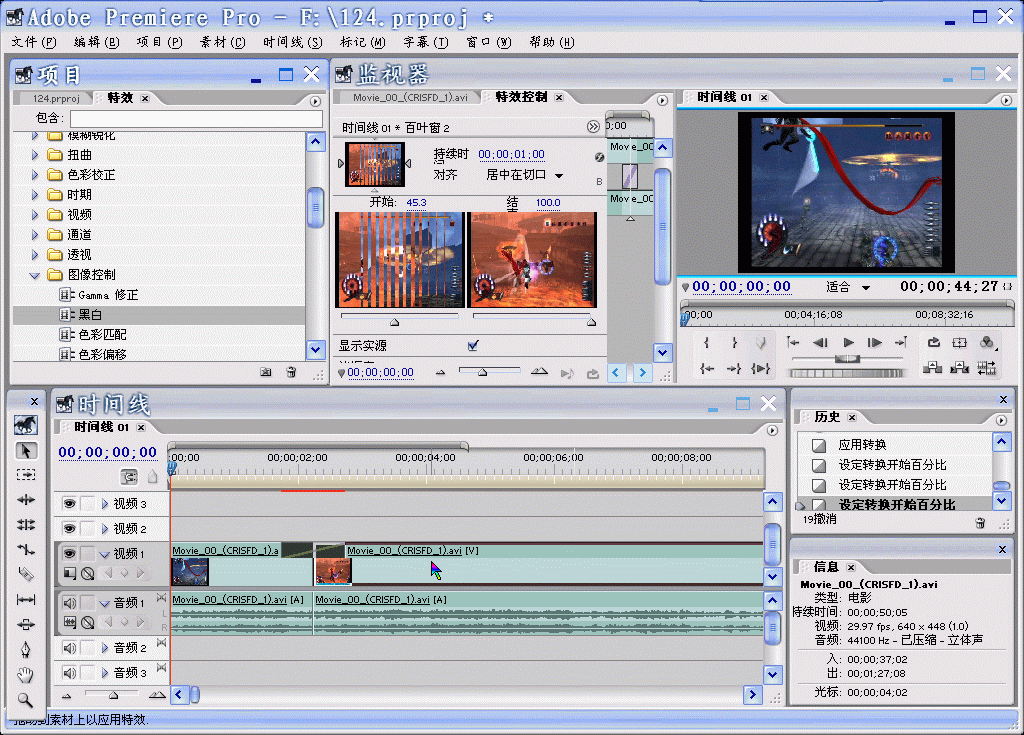The image size is (1024, 735).
Task: Step forward one frame in monitor
Action: pos(874,342)
